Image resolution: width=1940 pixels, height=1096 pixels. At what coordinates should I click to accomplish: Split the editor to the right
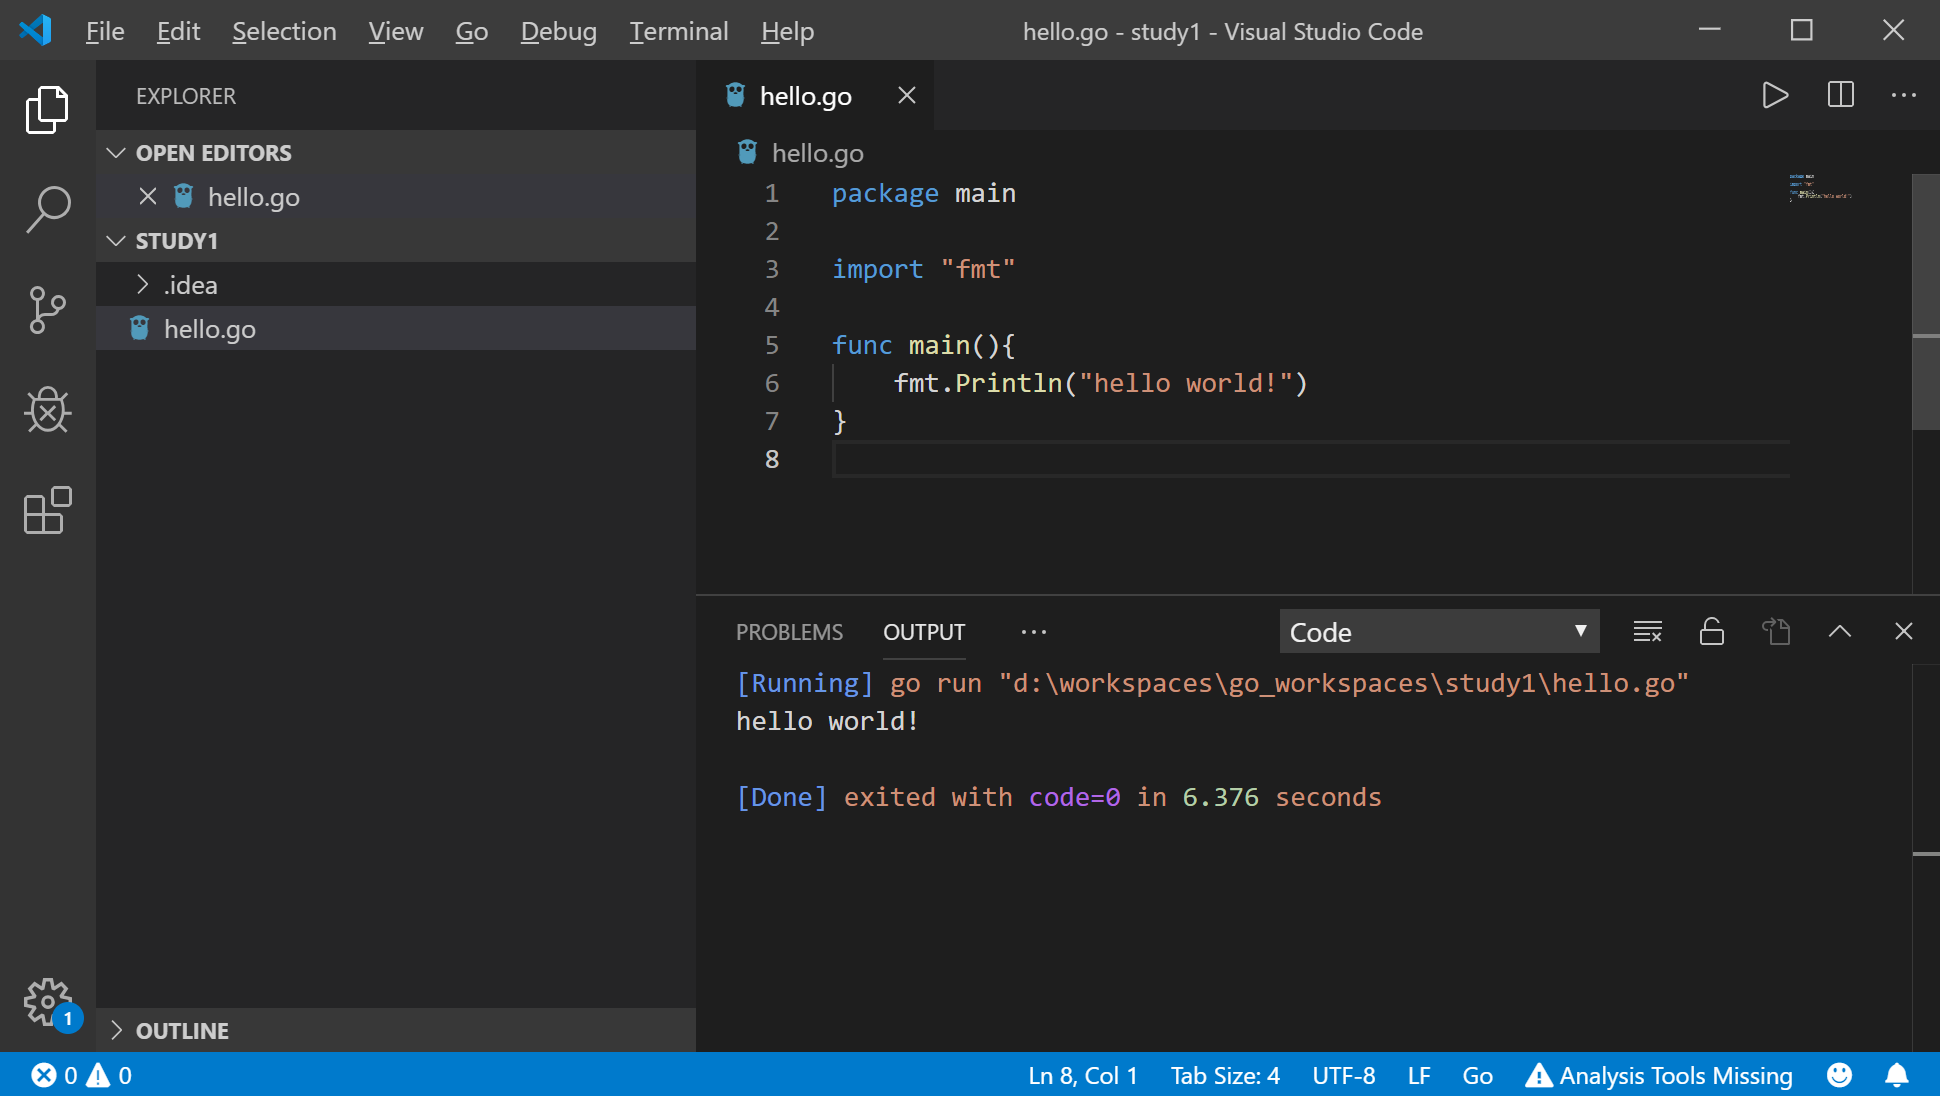point(1840,95)
